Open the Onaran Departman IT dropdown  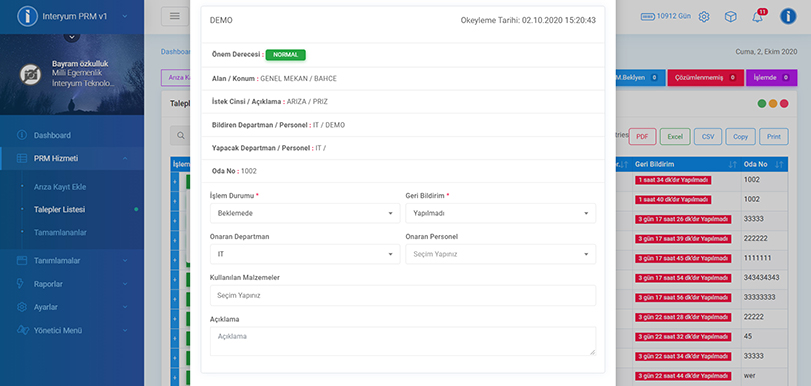click(305, 254)
